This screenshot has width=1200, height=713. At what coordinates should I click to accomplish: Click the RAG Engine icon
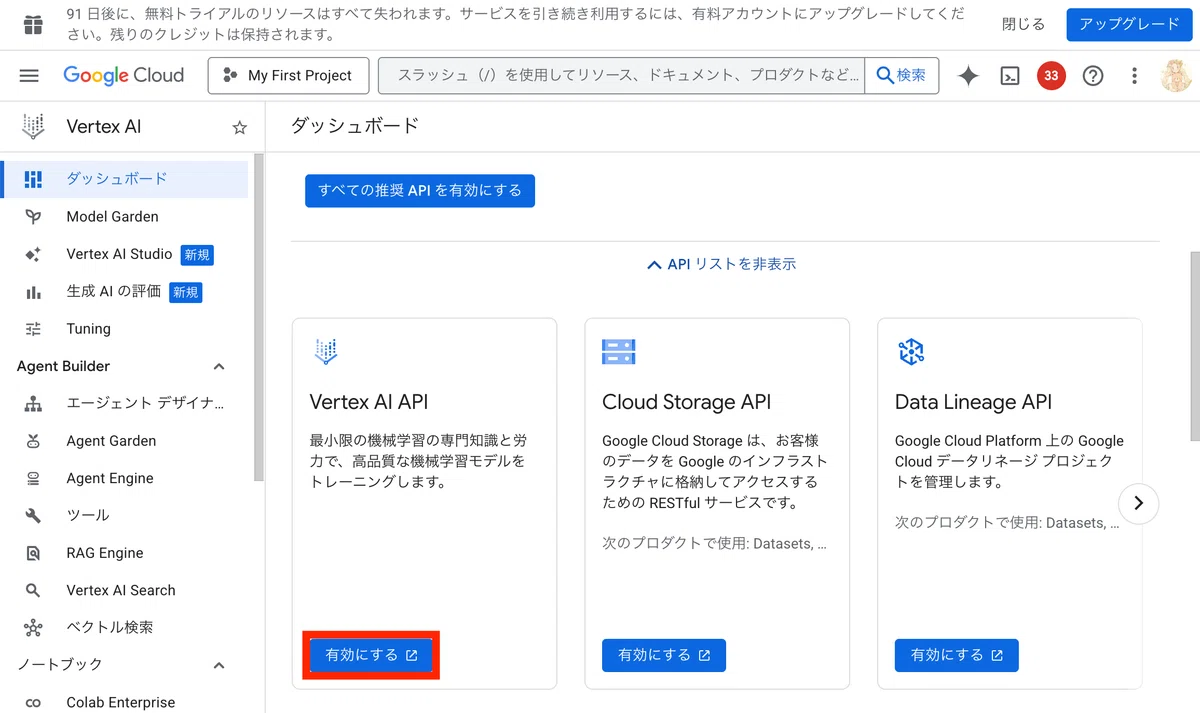(x=33, y=553)
